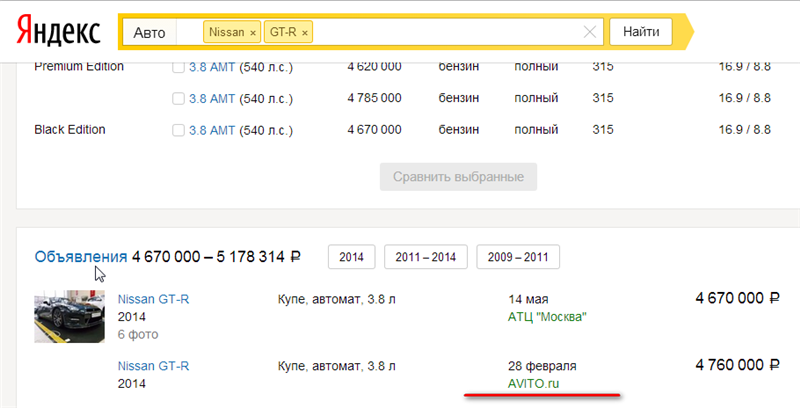The image size is (800, 408).
Task: Click the Yandex logo
Action: click(x=58, y=32)
